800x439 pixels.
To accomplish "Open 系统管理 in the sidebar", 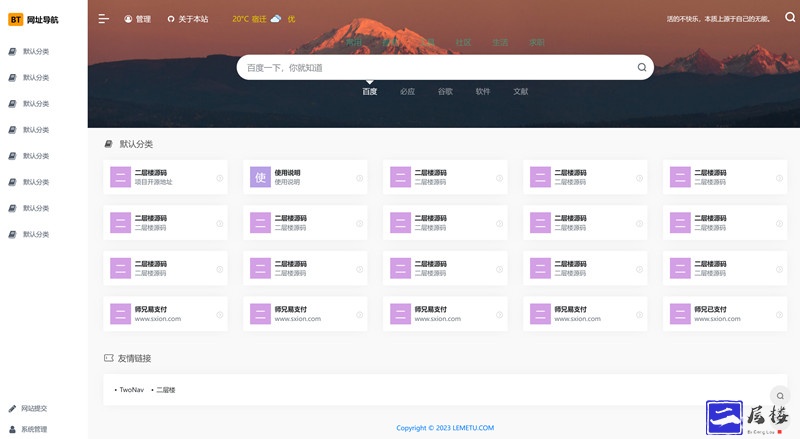I will coord(34,429).
